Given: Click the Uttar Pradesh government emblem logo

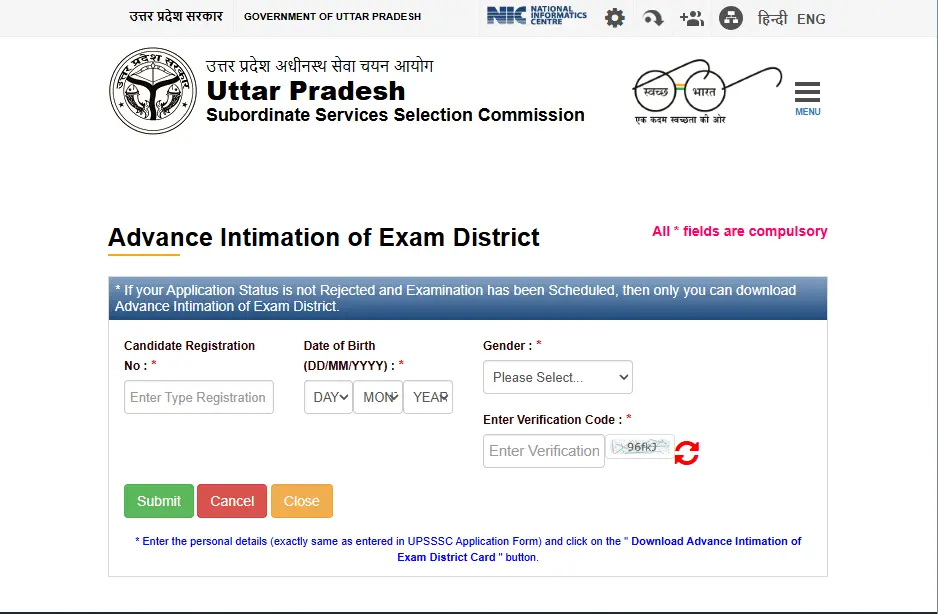Looking at the screenshot, I should pos(153,91).
